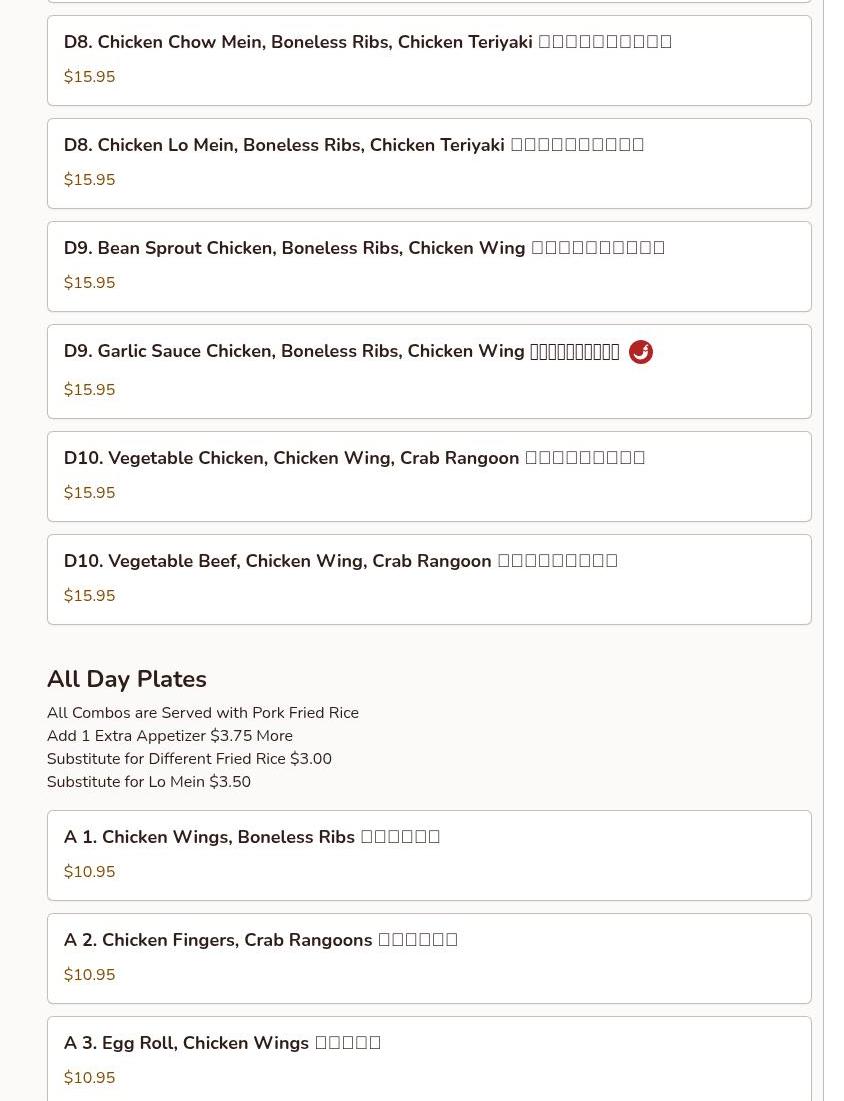Click 'Substitute for Lo Mein $3.50' text
The height and width of the screenshot is (1101, 844).
pos(149,782)
